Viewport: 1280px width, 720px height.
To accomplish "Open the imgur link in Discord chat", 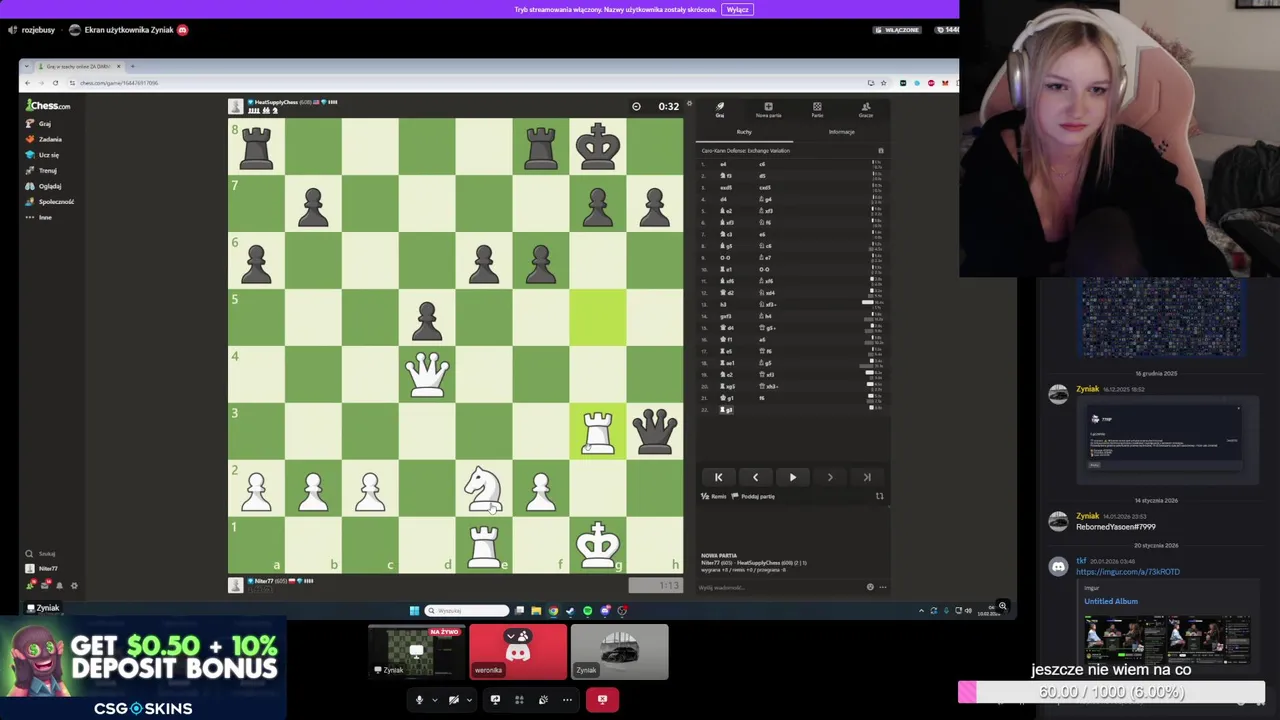I will pos(1128,572).
